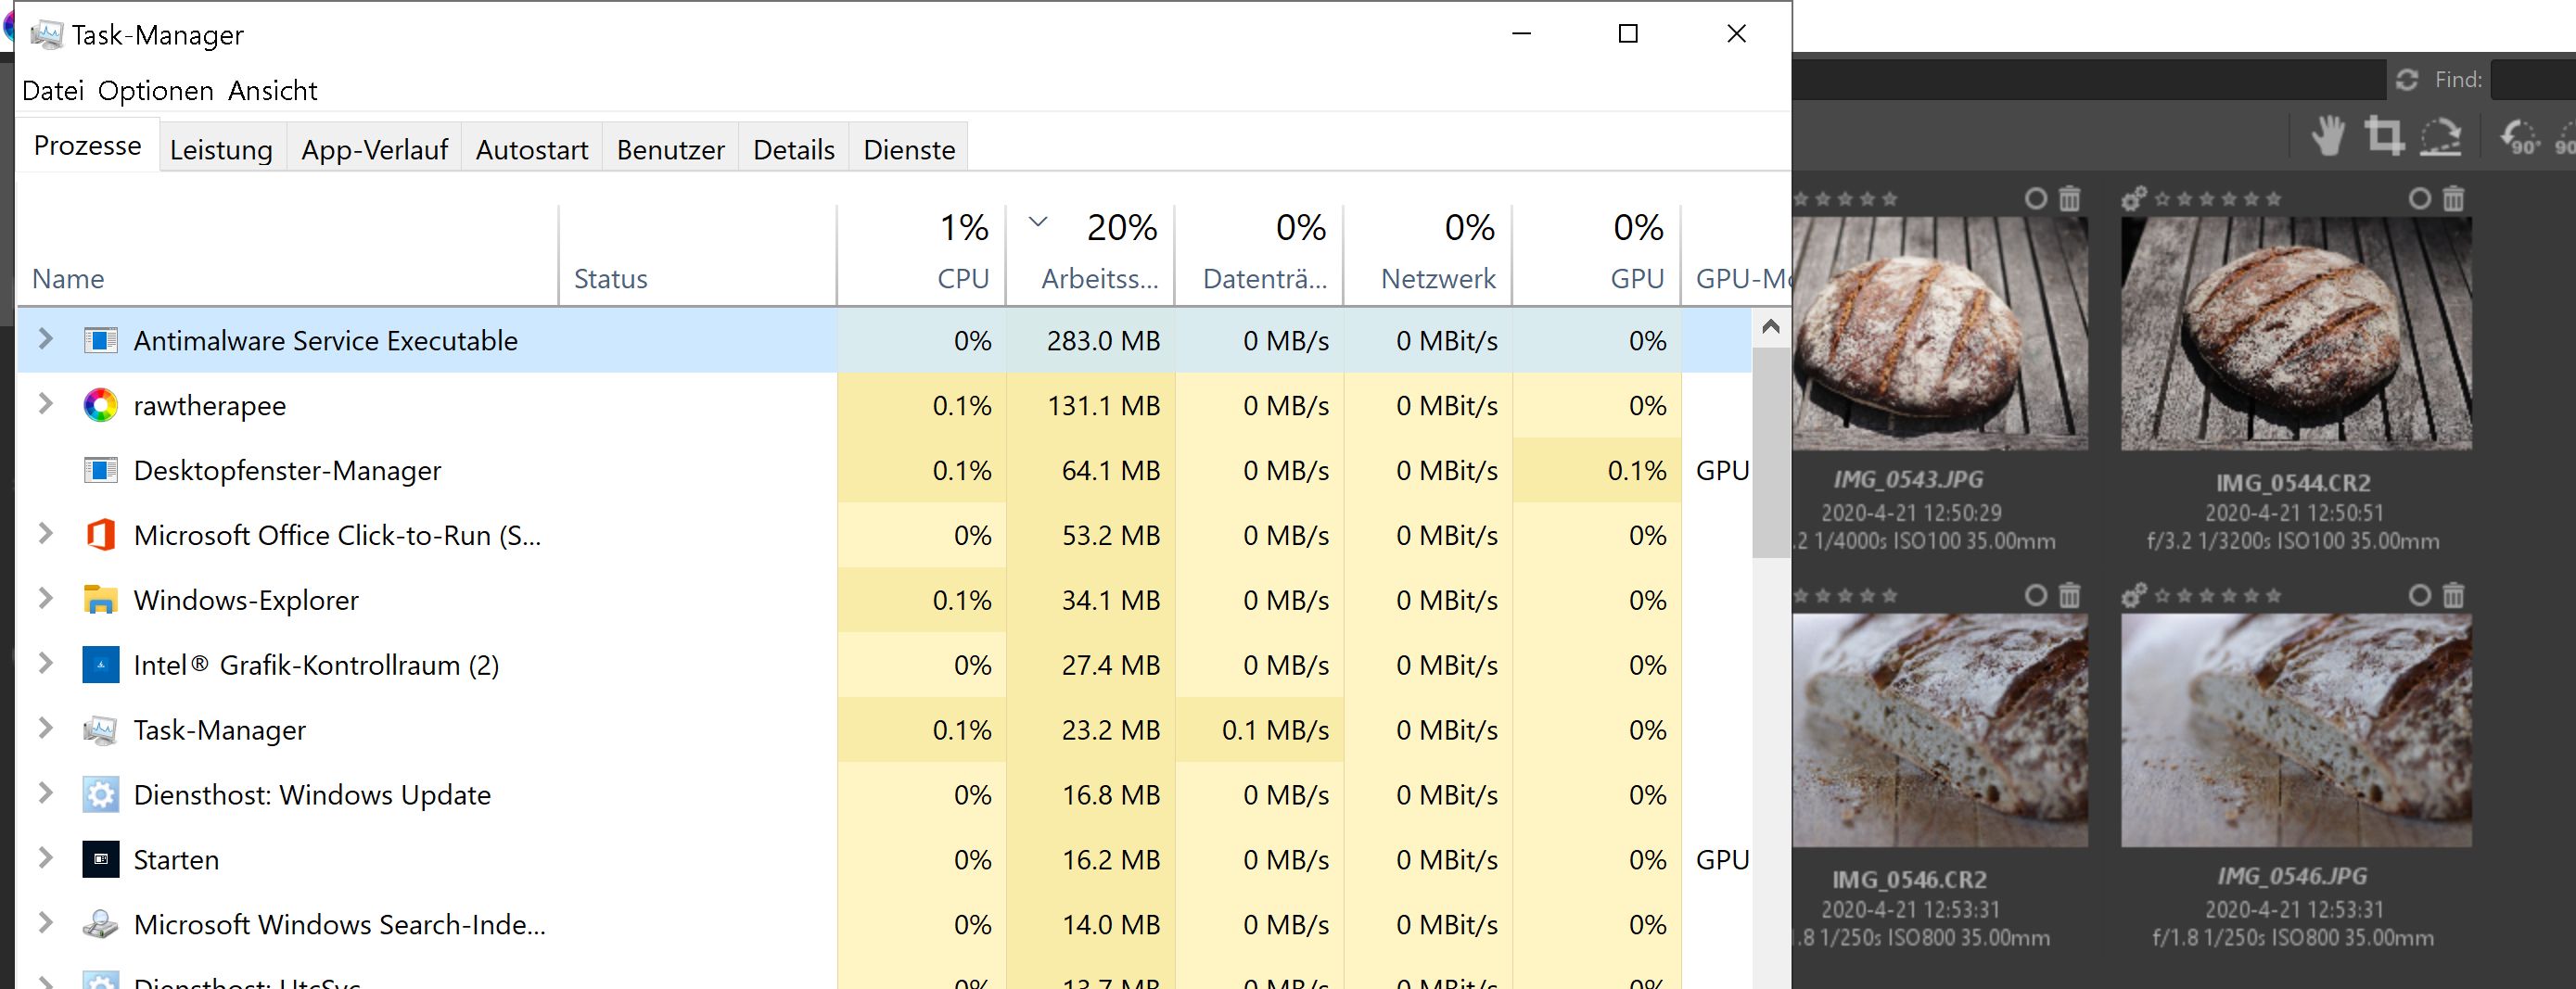Image resolution: width=2576 pixels, height=989 pixels.
Task: Move IMG_0544.CR2 to trash
Action: pos(2453,198)
